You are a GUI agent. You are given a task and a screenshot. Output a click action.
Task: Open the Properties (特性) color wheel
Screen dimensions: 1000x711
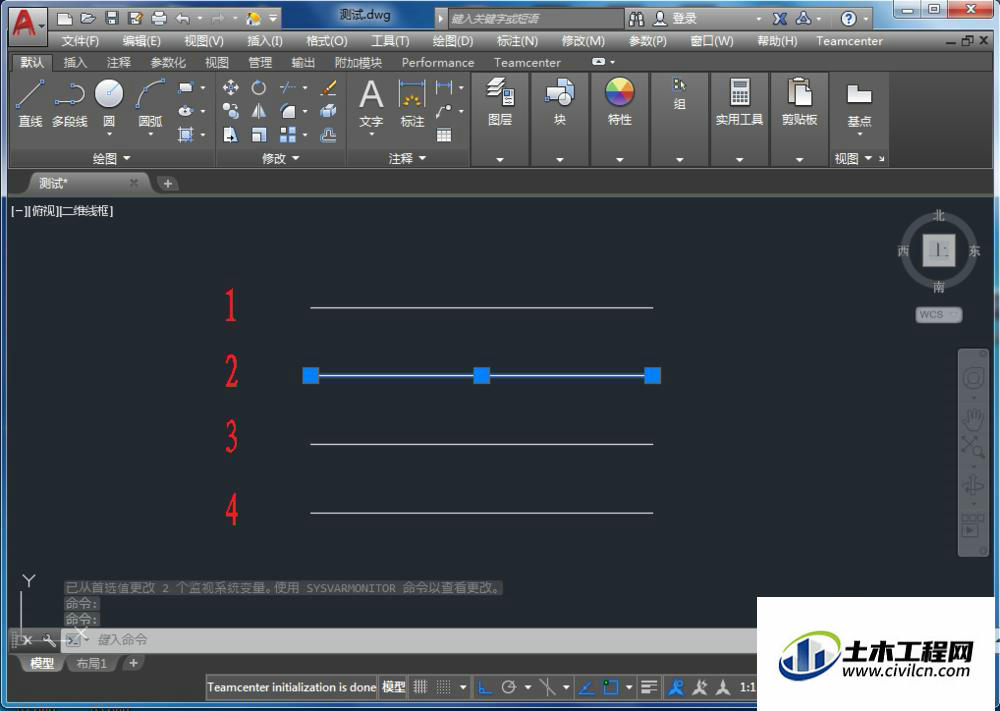tap(619, 92)
